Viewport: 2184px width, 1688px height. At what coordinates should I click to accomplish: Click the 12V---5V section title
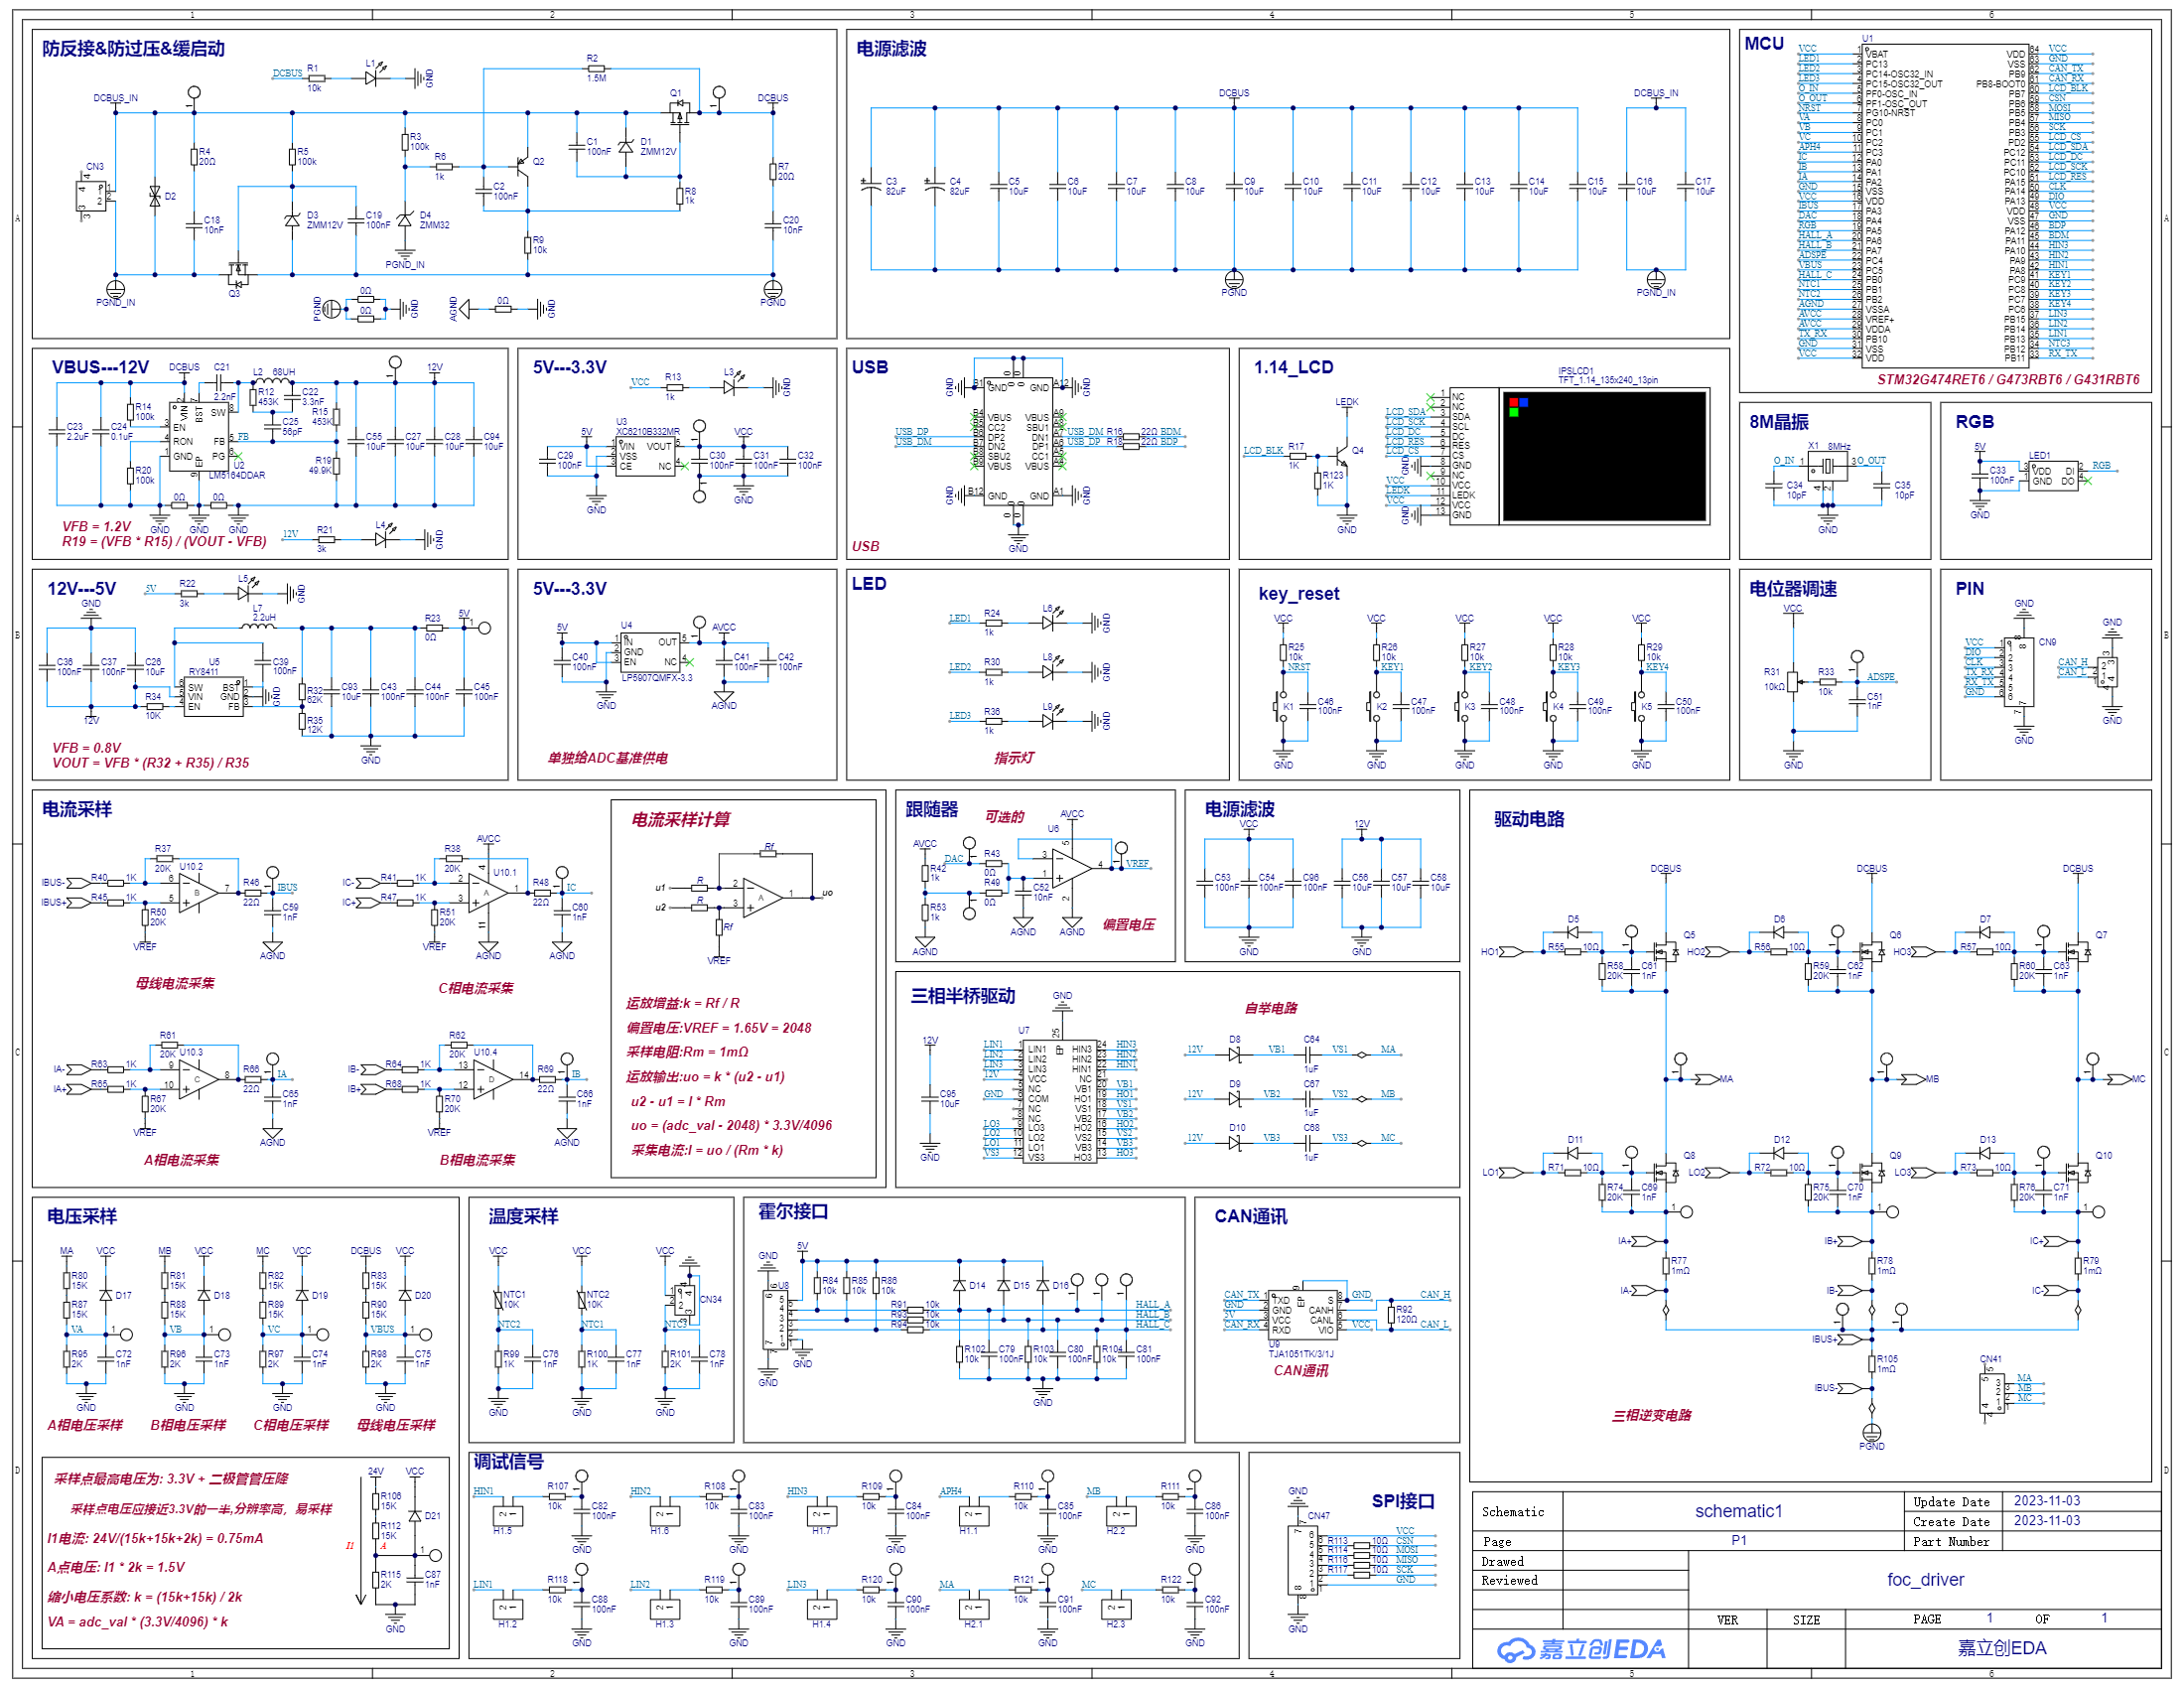(x=81, y=589)
